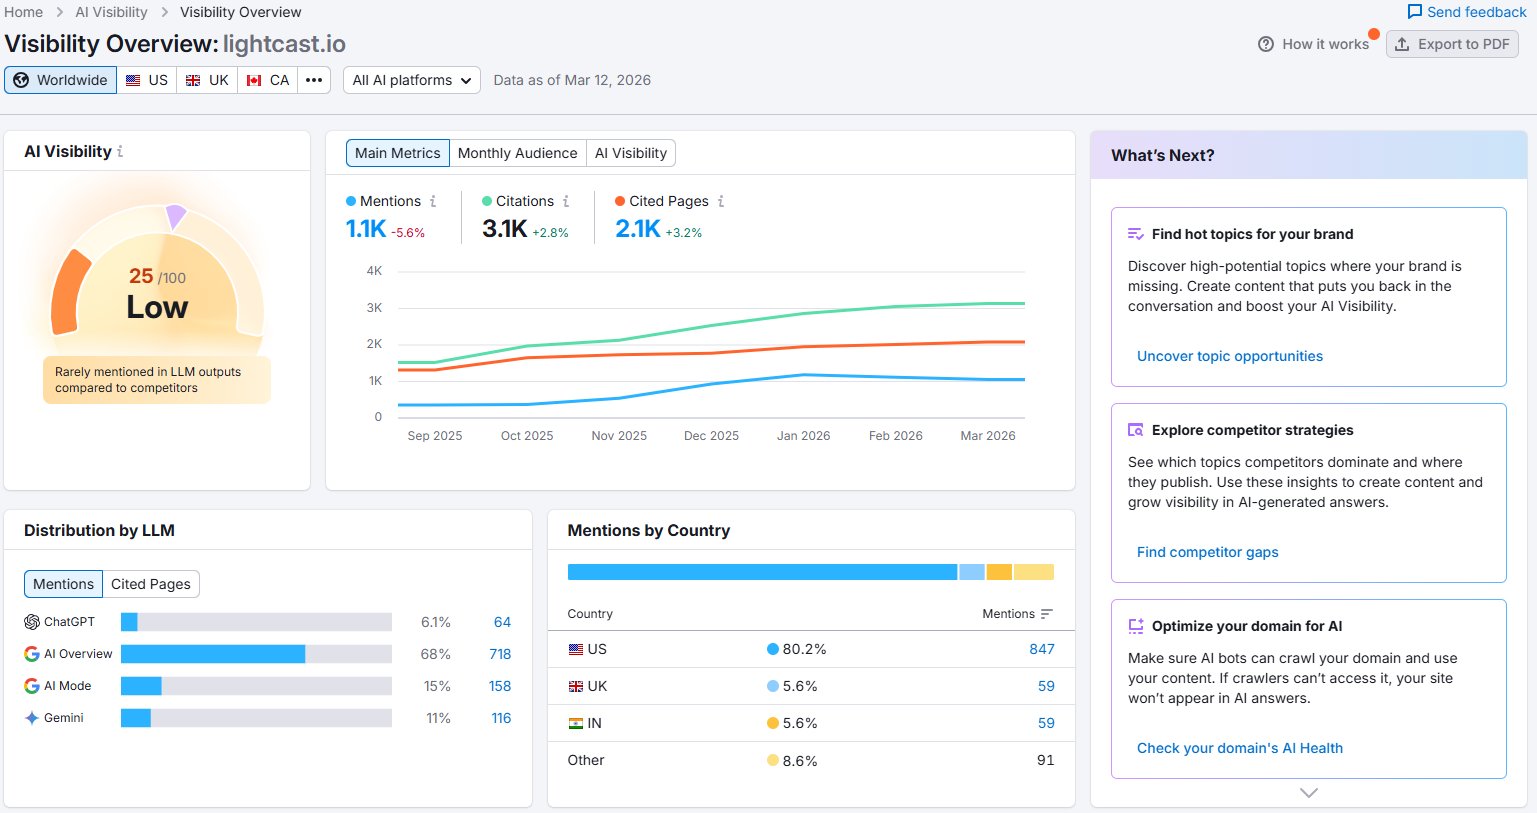Open the ChatGPT mentions count 64
Viewport: 1537px width, 813px height.
click(x=502, y=622)
